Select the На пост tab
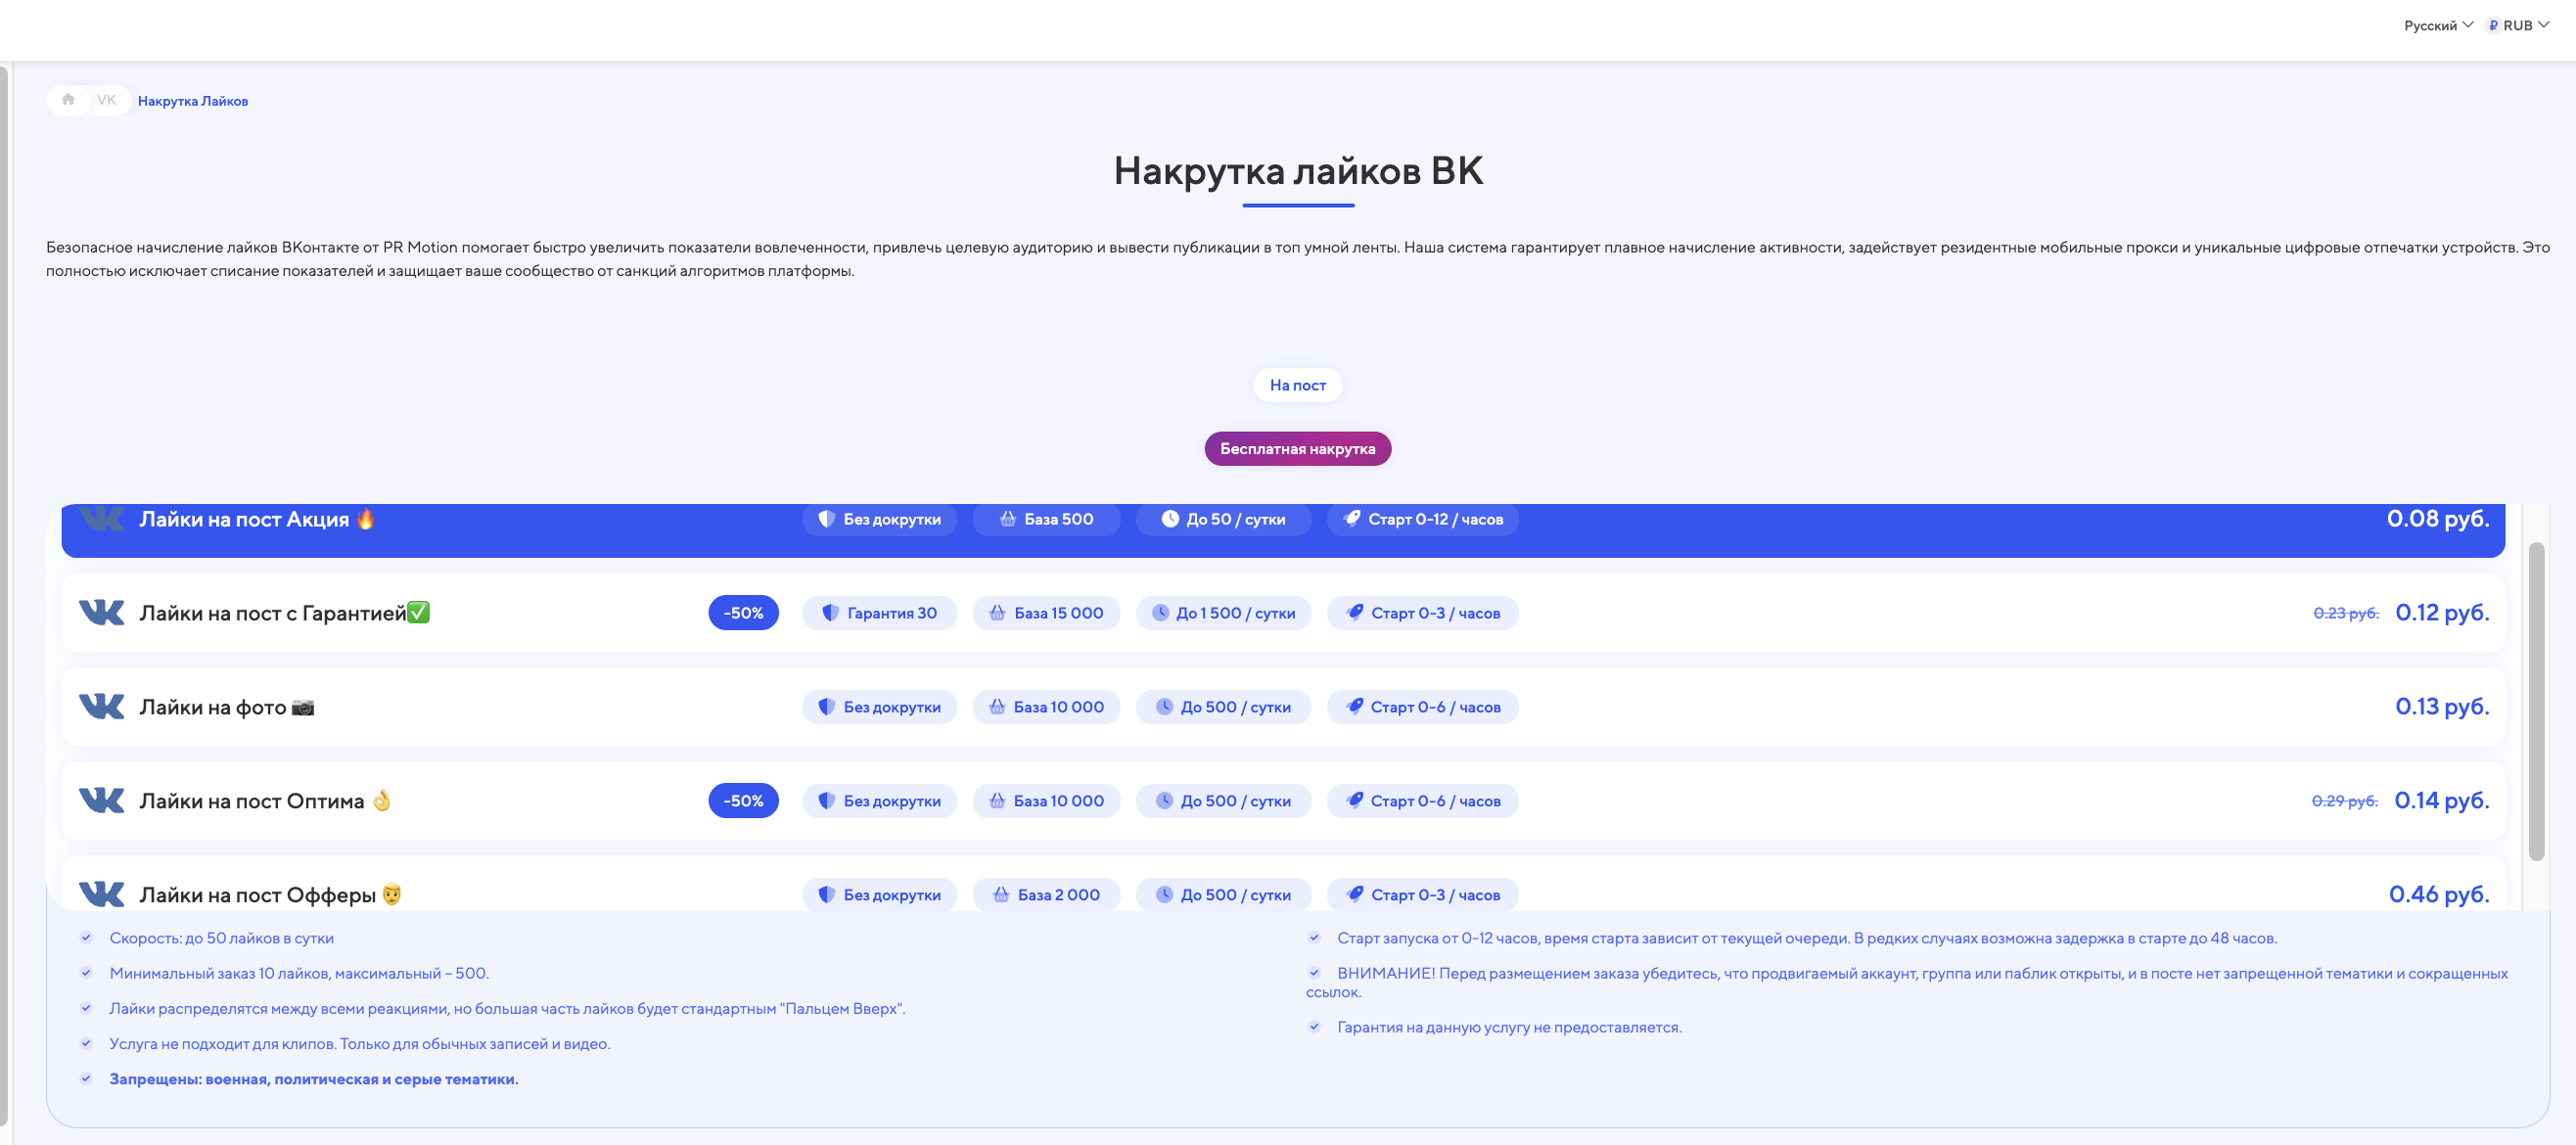 tap(1297, 385)
